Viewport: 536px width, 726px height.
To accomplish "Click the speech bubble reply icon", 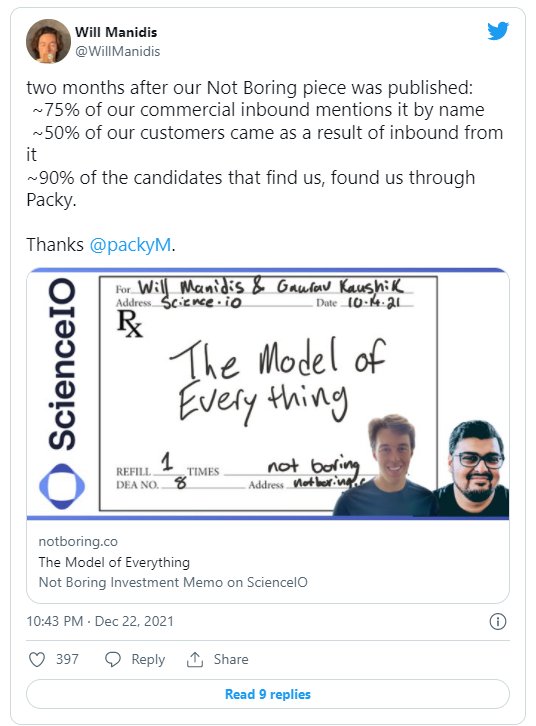I will (112, 659).
